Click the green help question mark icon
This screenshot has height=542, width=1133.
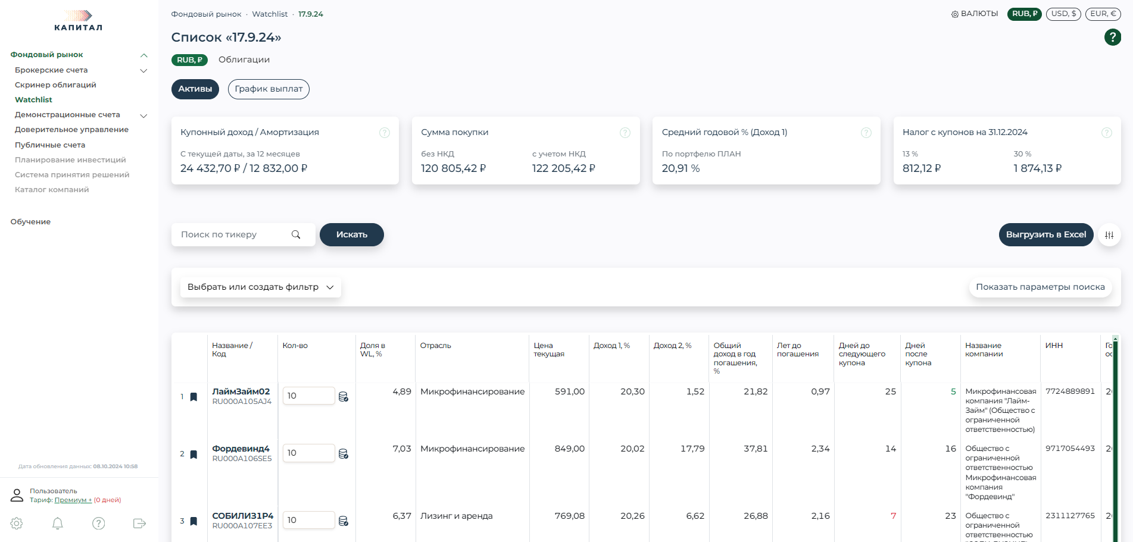[x=1112, y=37]
